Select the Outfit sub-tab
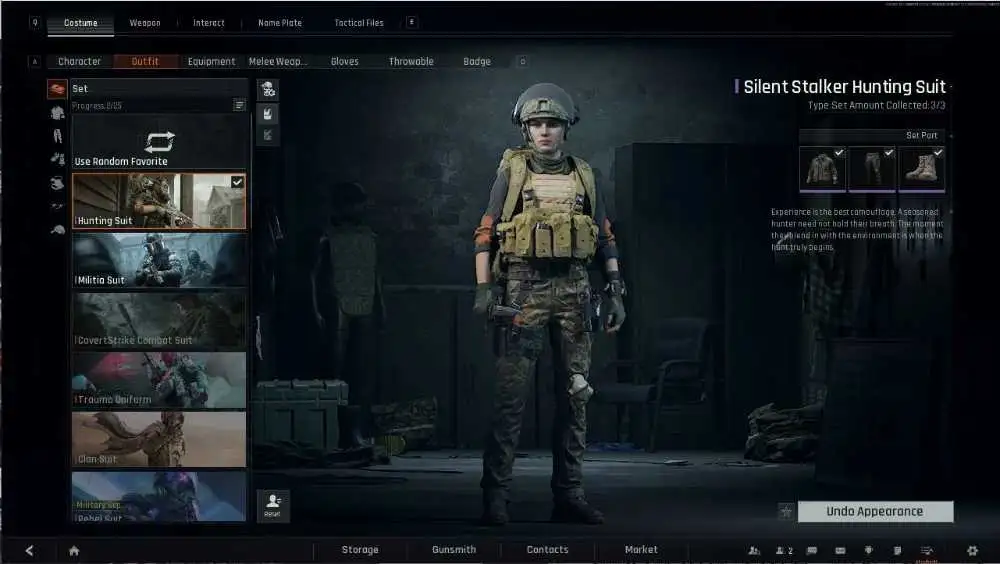This screenshot has height=564, width=1000. point(145,61)
